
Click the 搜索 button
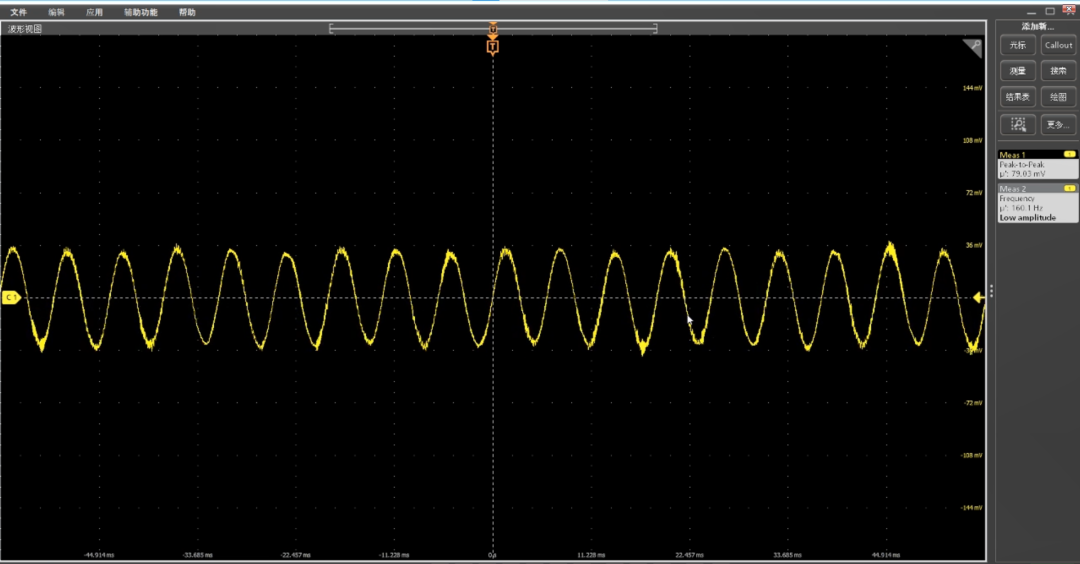(1058, 71)
